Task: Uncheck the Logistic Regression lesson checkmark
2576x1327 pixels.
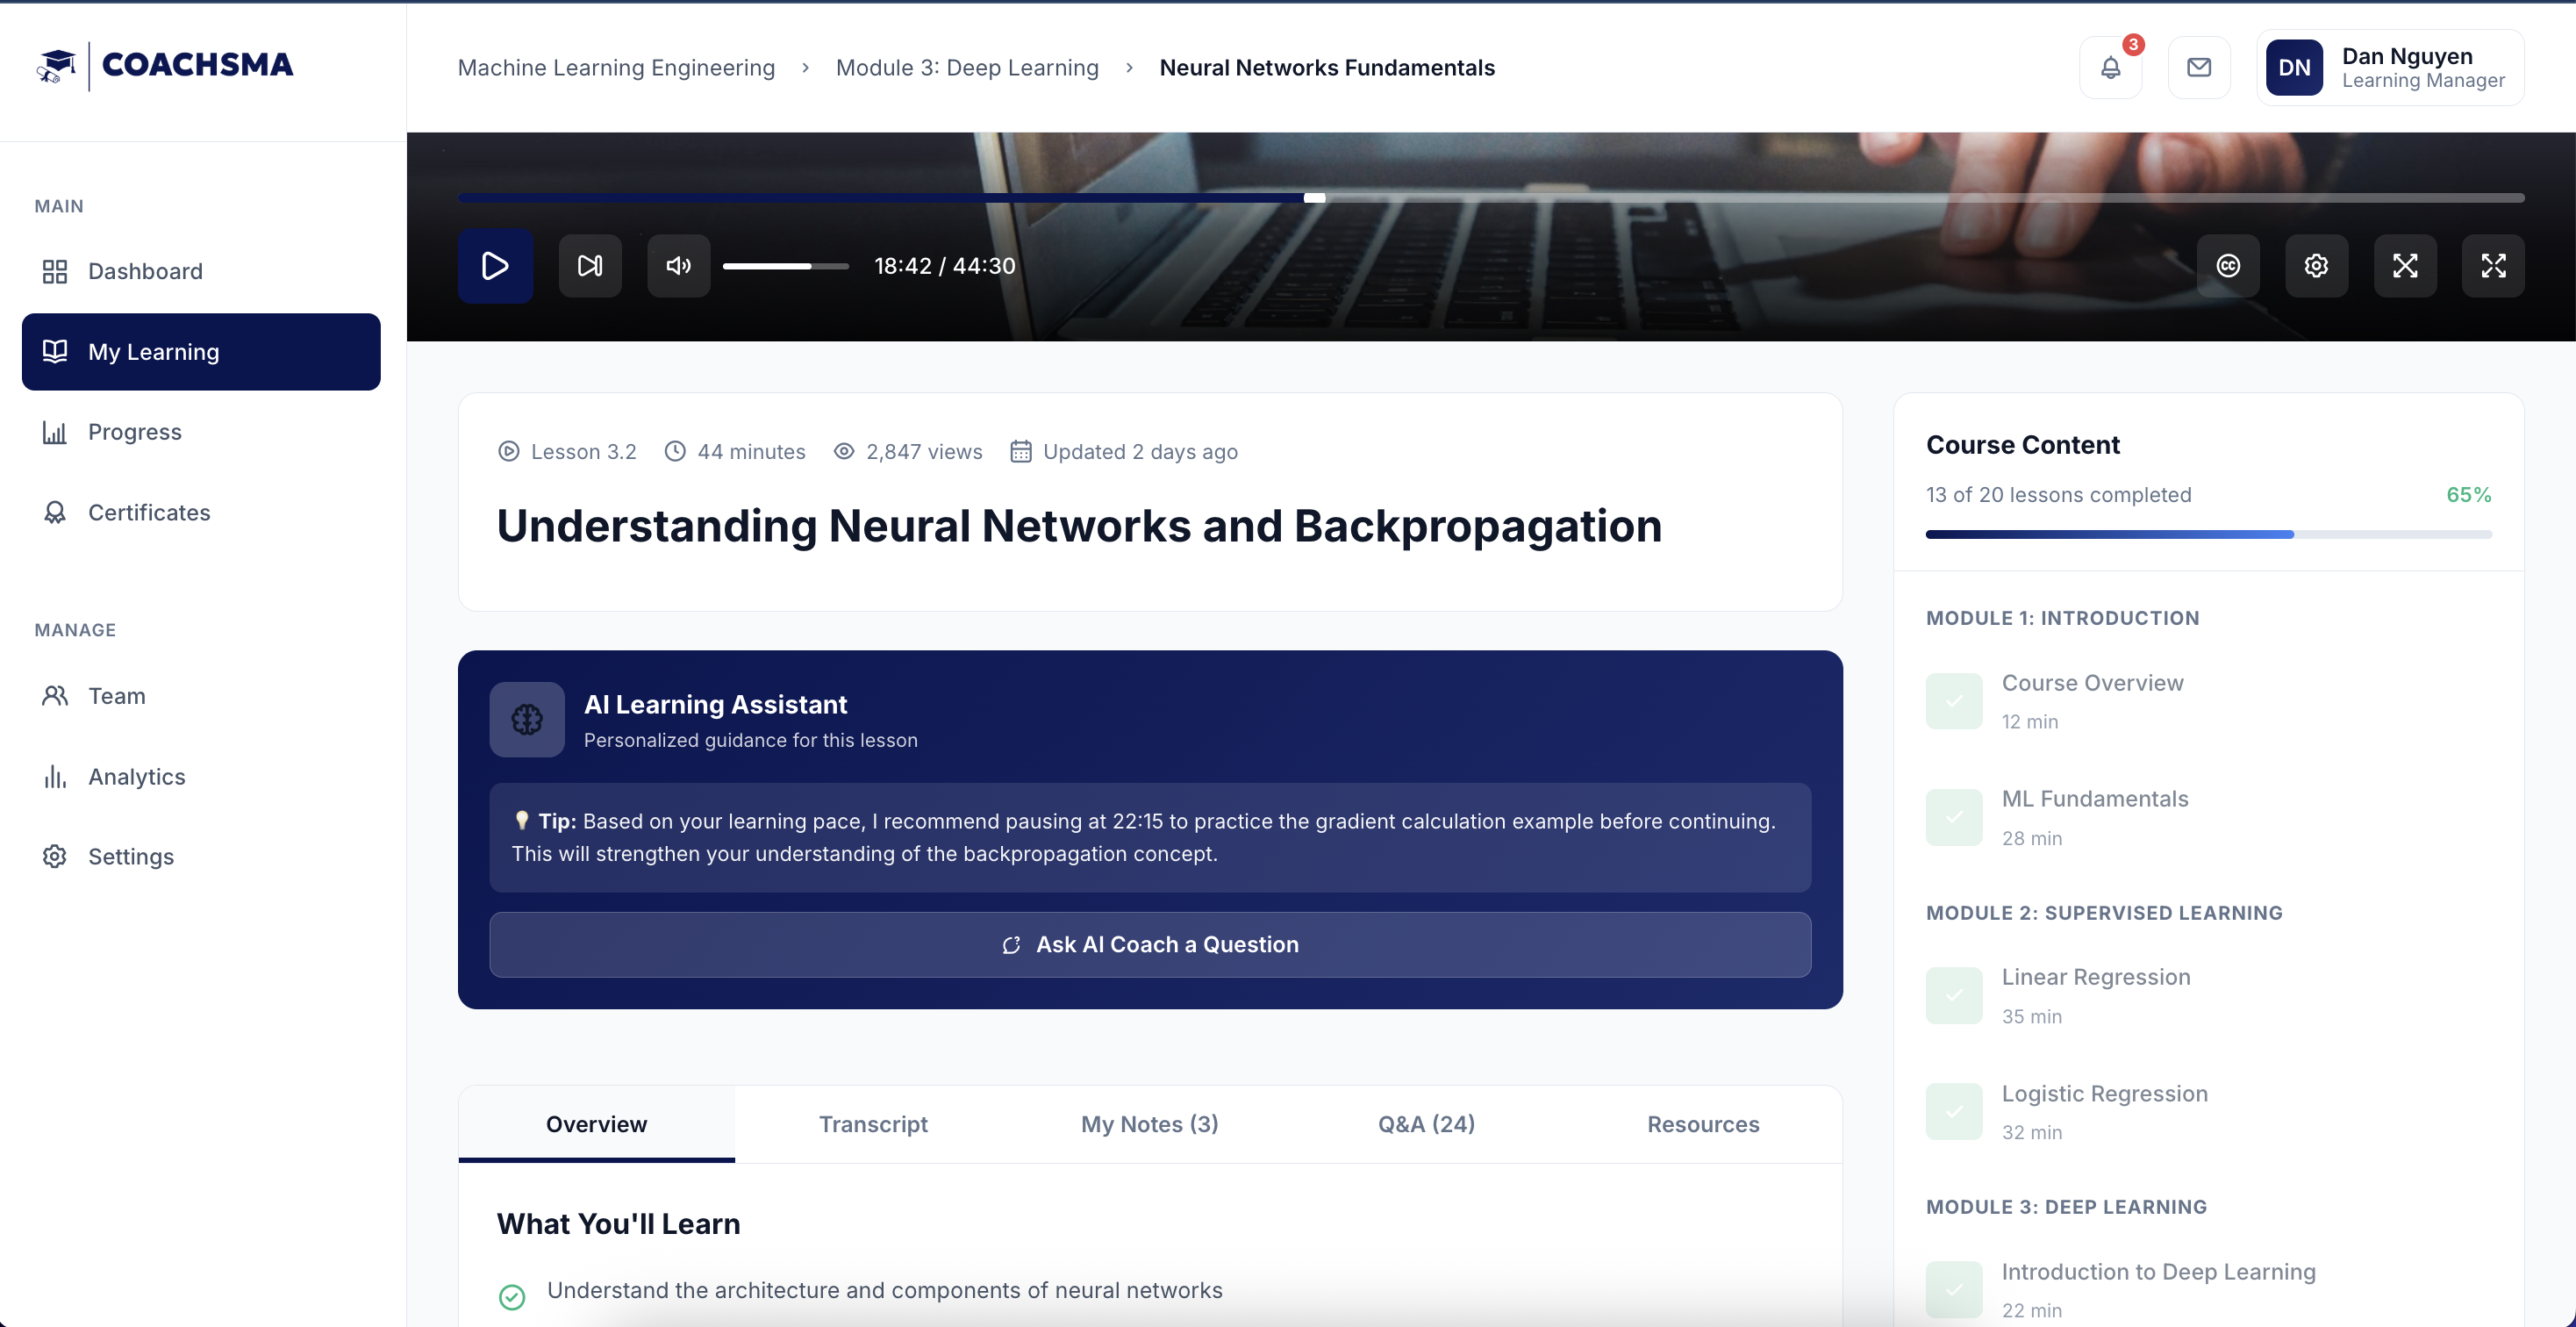Action: [x=1954, y=1111]
